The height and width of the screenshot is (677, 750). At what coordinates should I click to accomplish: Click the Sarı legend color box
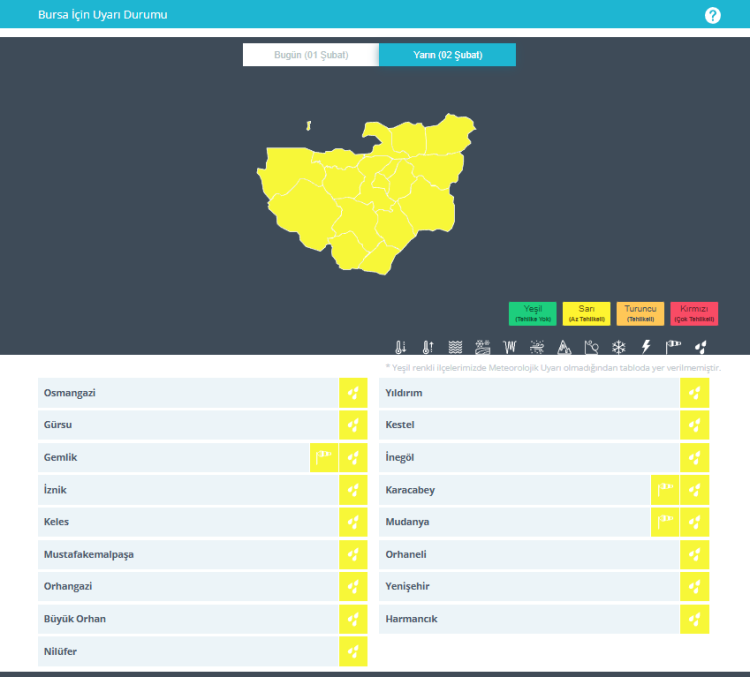586,313
